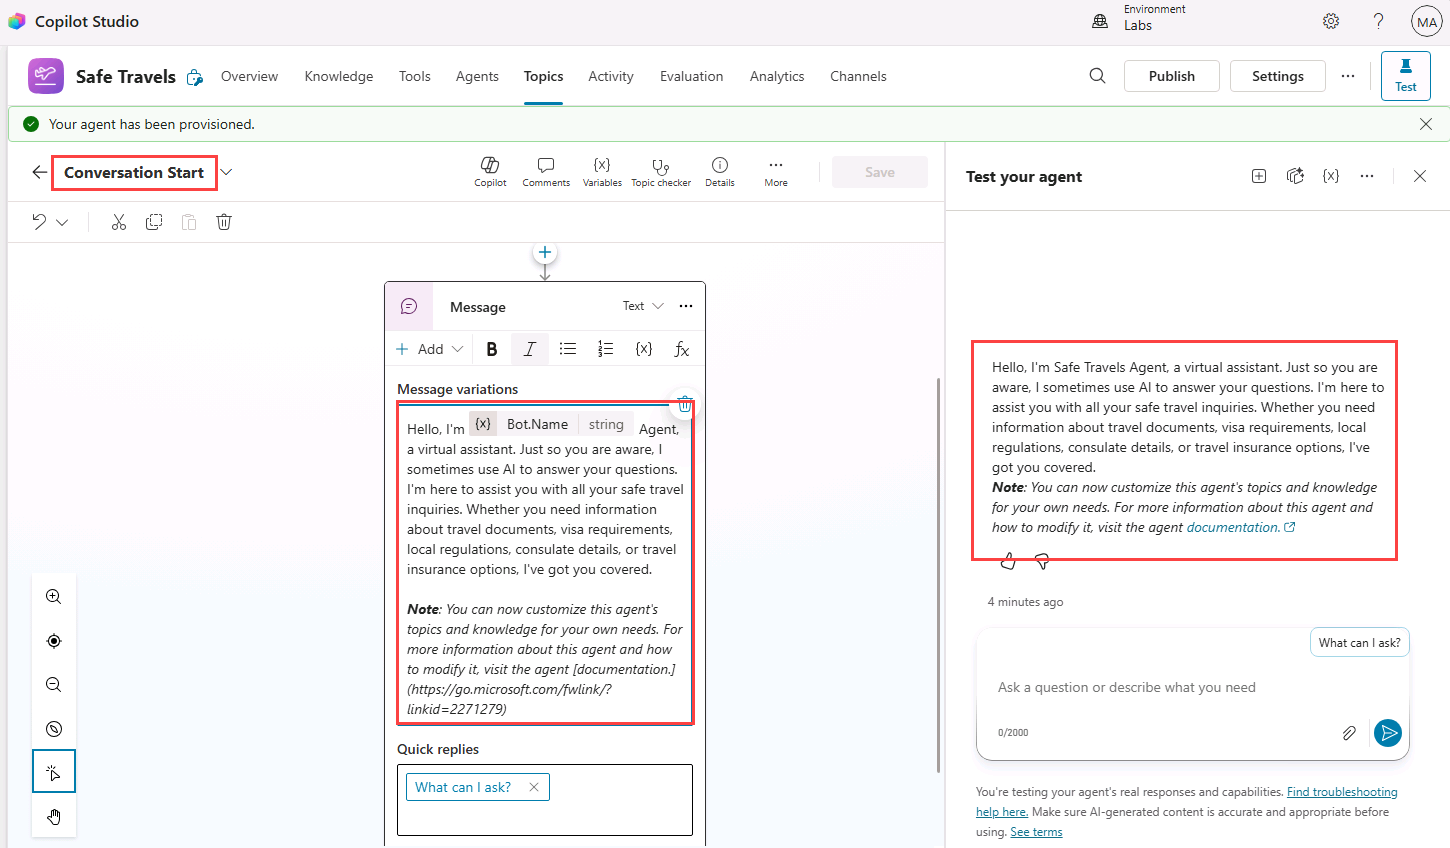Open the Find troubleshooting help here link

[1342, 792]
